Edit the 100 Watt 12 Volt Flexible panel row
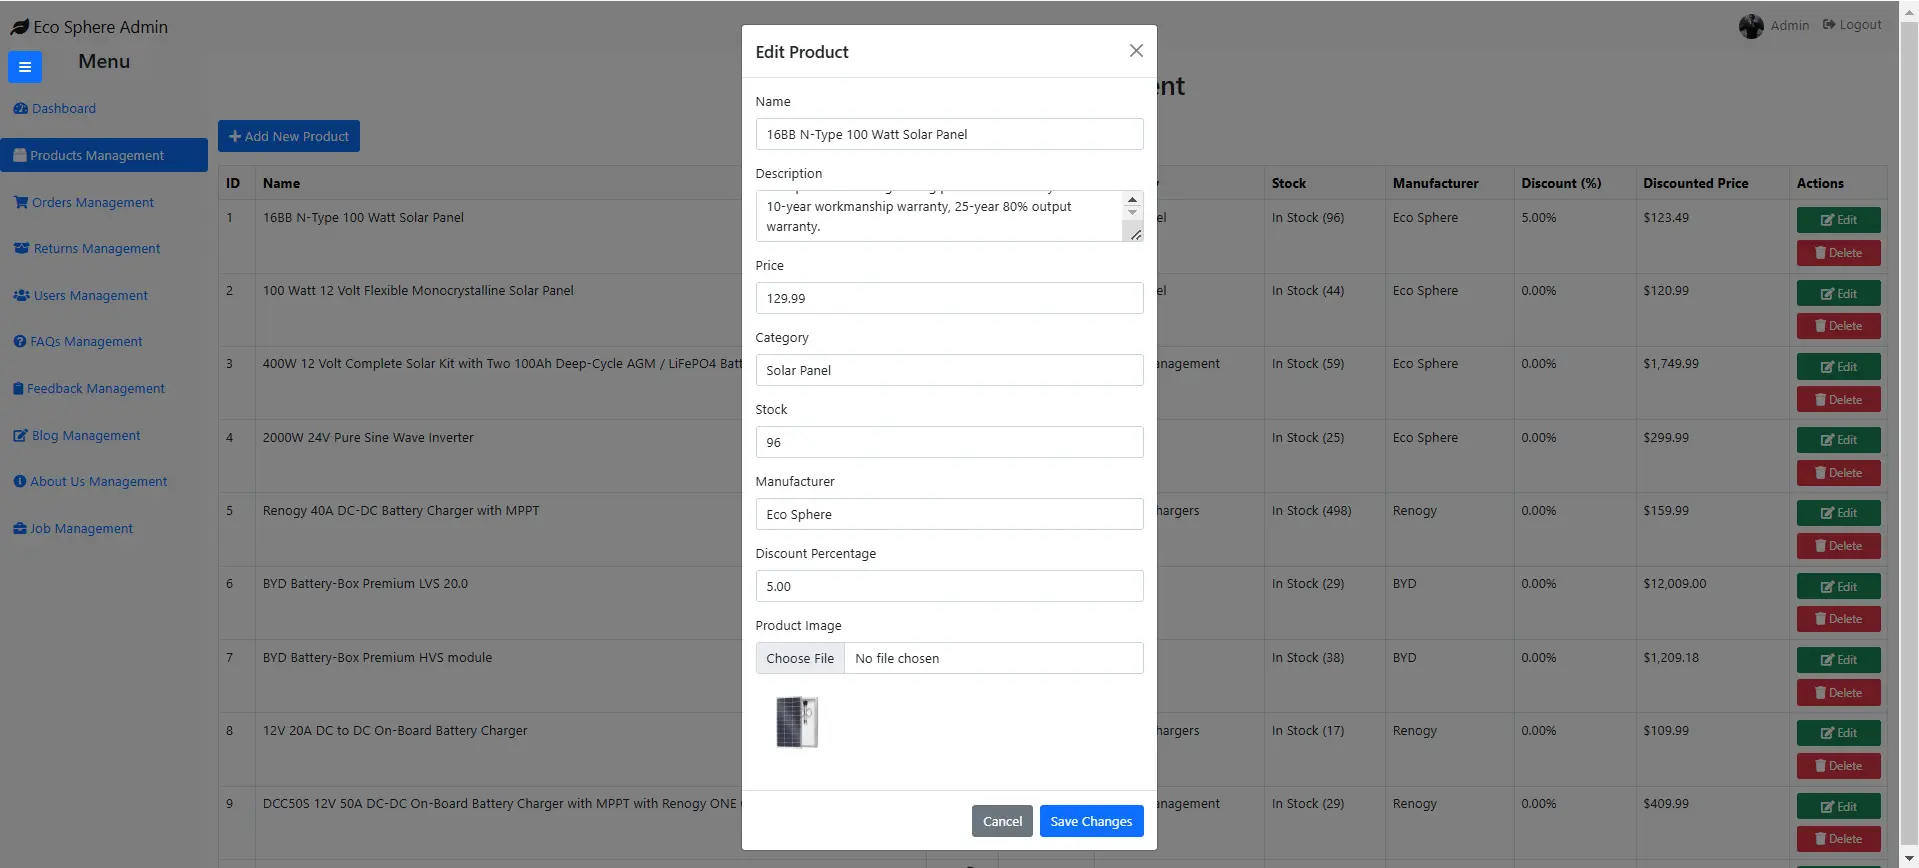 pyautogui.click(x=1838, y=293)
